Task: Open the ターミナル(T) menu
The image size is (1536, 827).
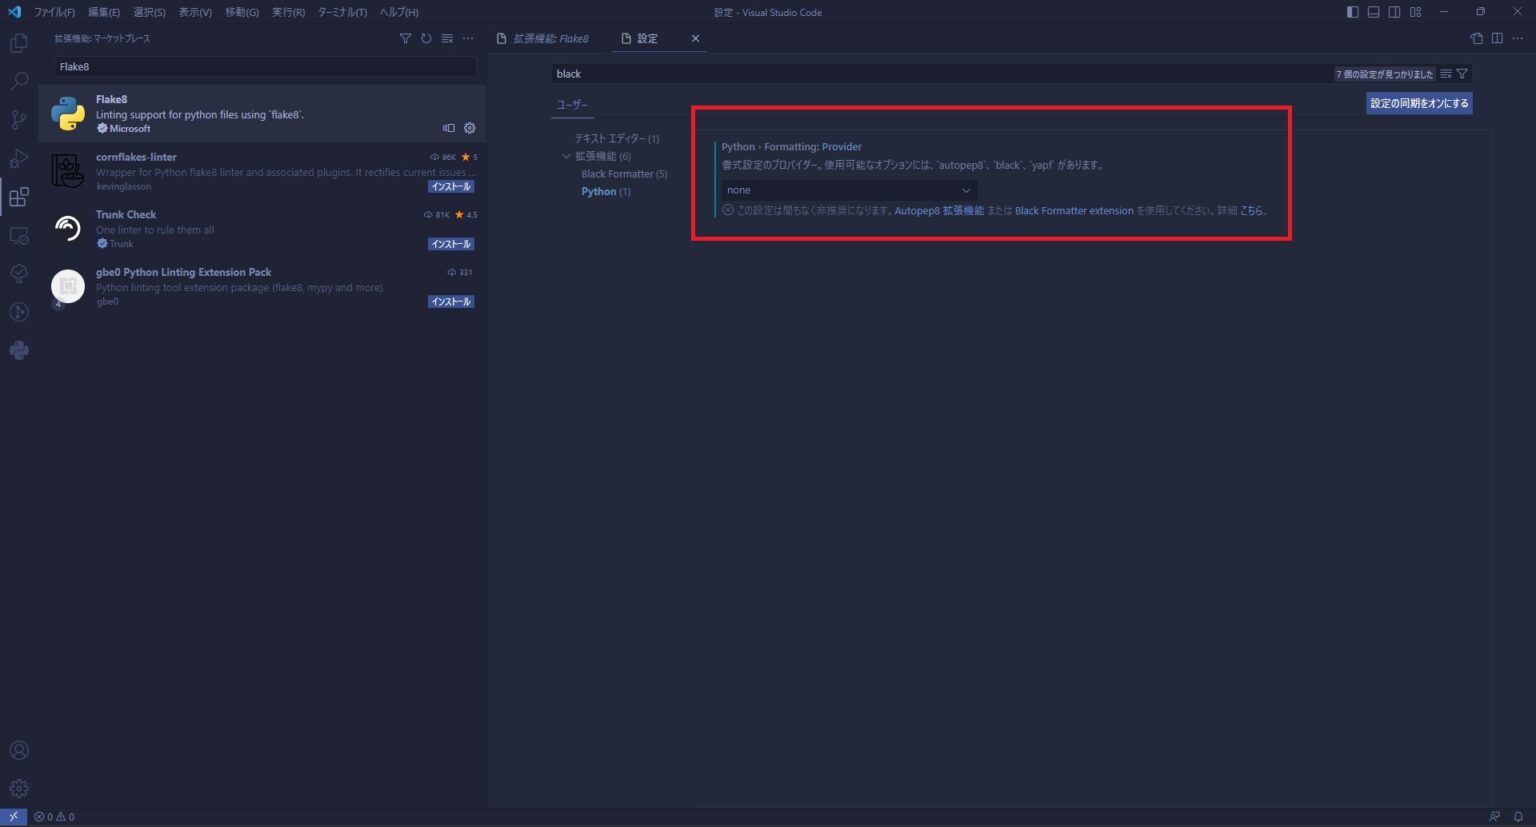Action: [x=342, y=12]
